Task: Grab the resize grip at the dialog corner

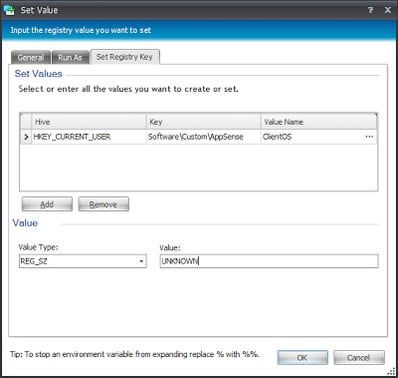Action: [391, 371]
